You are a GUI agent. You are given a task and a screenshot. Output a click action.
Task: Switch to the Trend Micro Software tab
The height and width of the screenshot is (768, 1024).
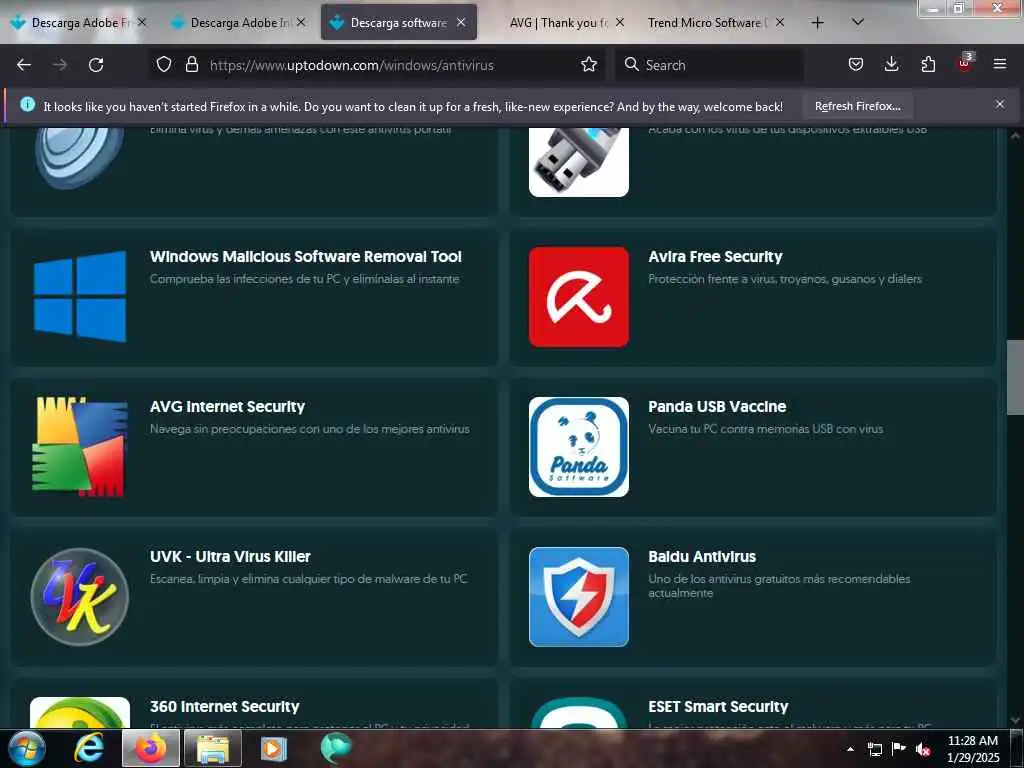click(707, 23)
